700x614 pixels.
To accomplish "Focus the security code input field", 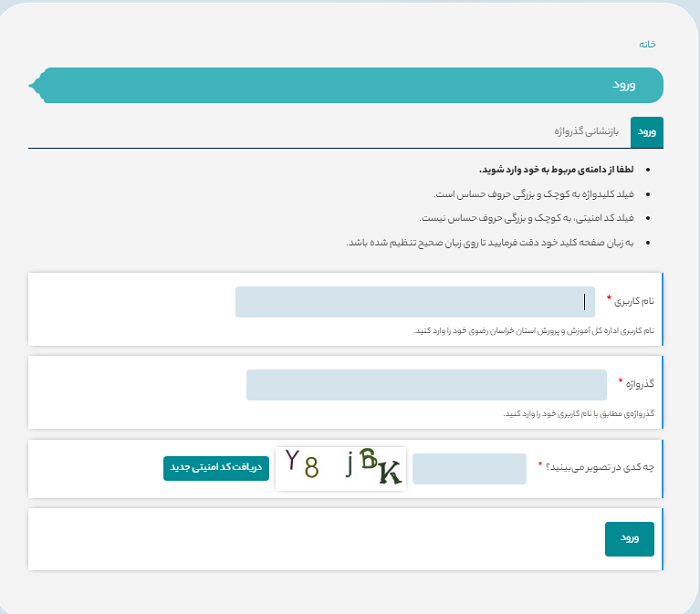I will pyautogui.click(x=469, y=469).
